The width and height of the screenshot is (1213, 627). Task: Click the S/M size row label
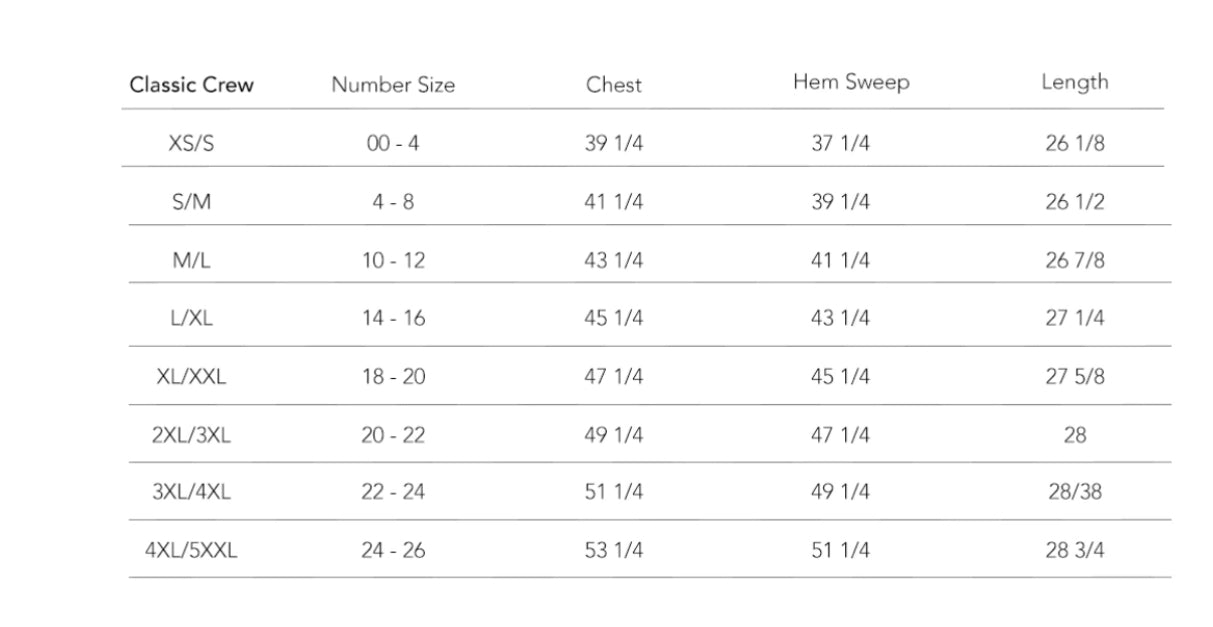(191, 202)
